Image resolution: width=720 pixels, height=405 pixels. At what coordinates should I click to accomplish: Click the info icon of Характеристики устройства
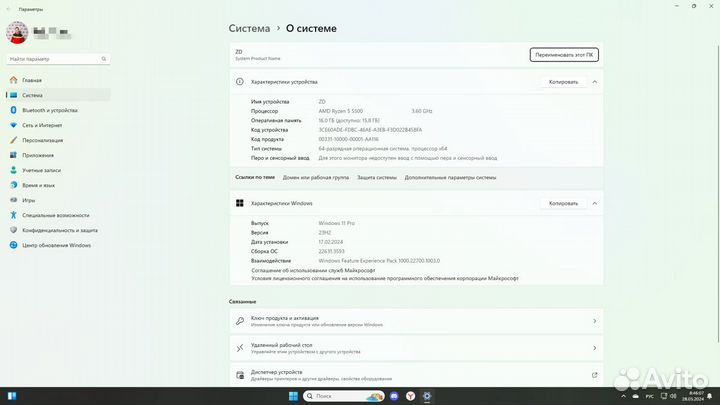click(x=240, y=82)
